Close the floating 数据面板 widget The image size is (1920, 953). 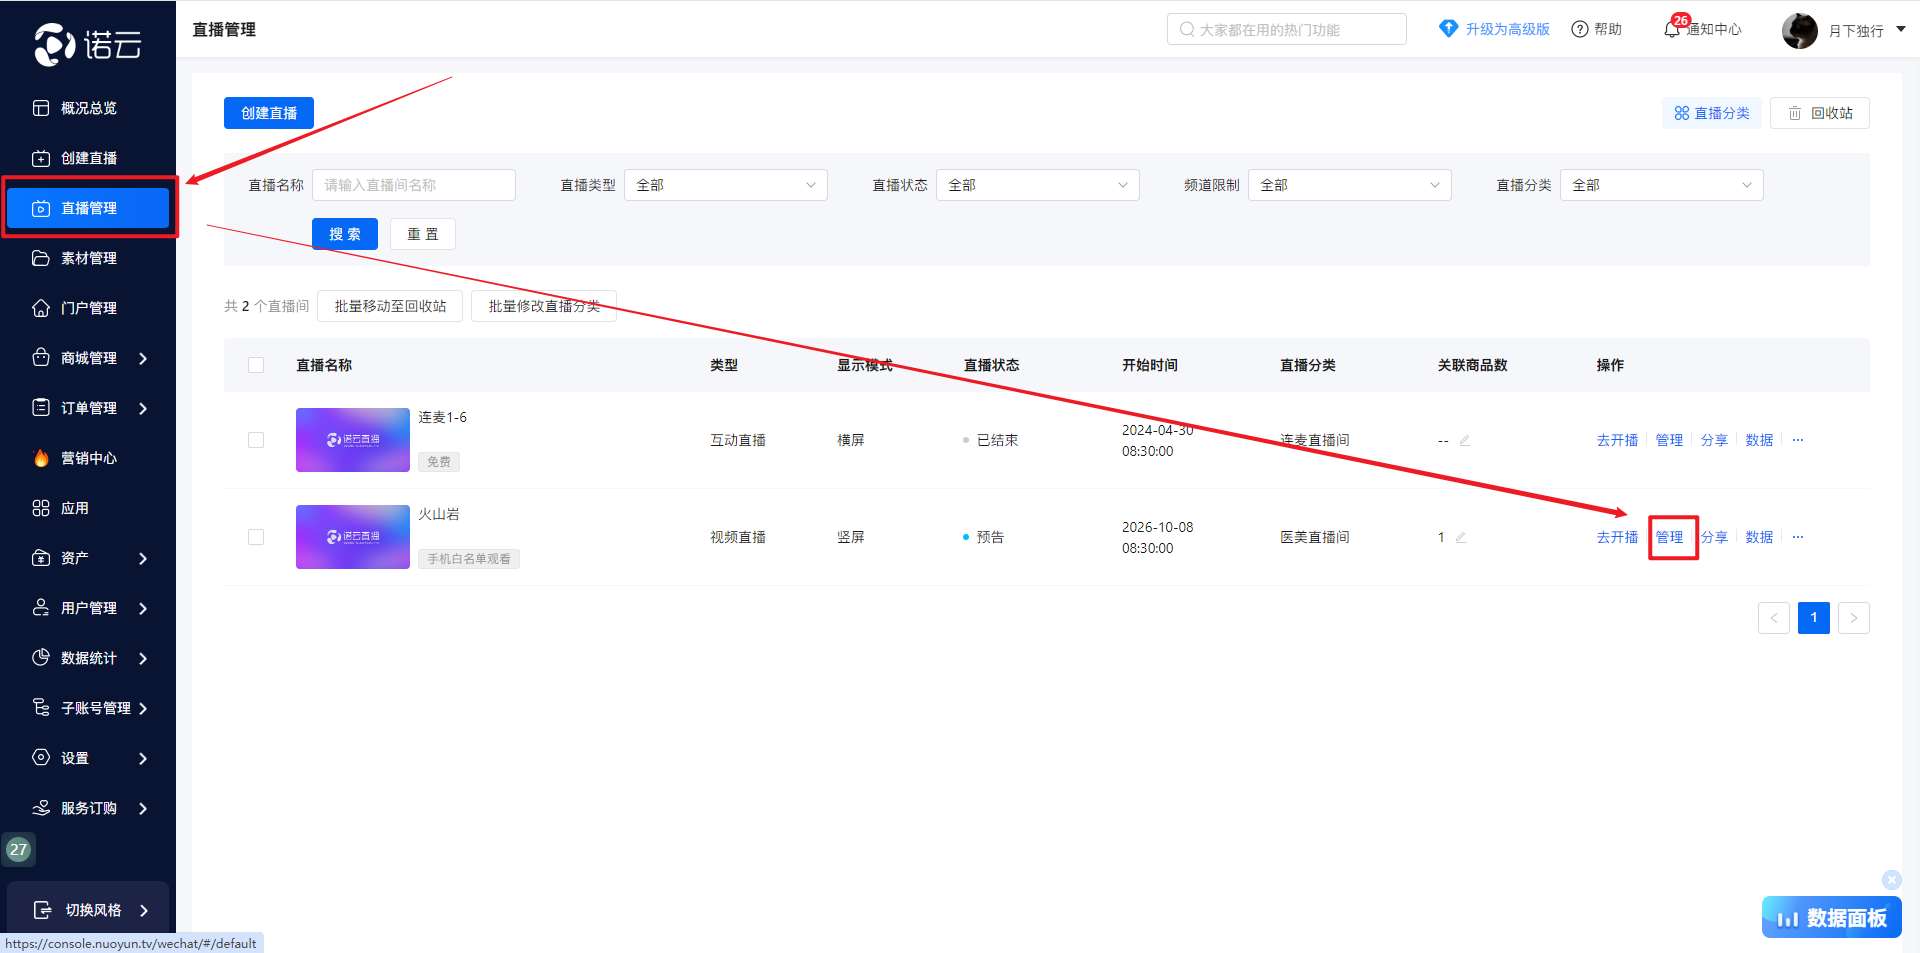coord(1891,880)
